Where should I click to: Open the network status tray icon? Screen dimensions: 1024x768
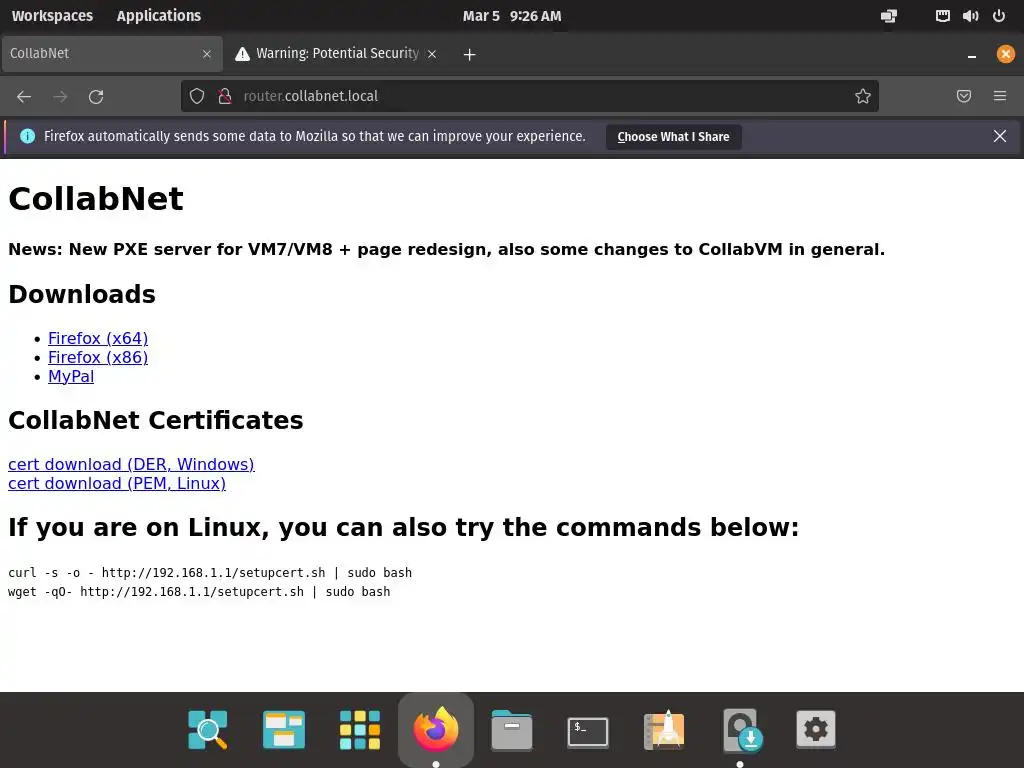(x=889, y=16)
